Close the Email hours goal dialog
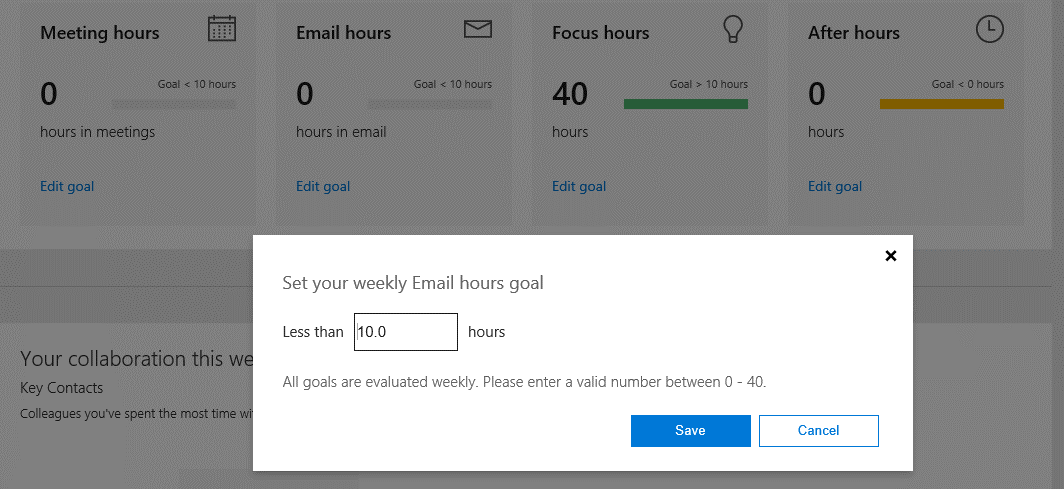This screenshot has width=1064, height=489. [x=891, y=256]
